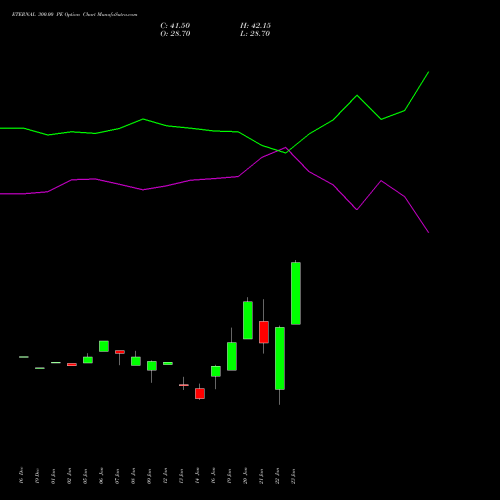Click the chart title text at top left
500x500 pixels.
click(74, 15)
